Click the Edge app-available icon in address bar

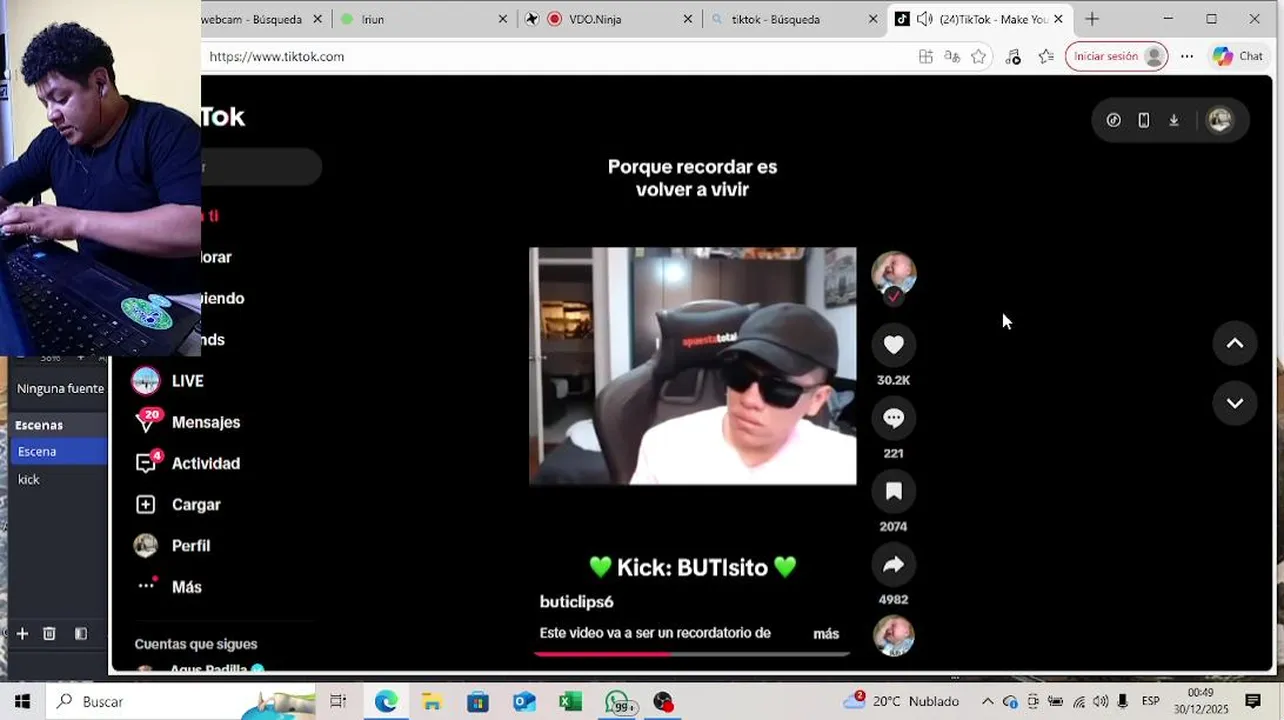point(925,57)
